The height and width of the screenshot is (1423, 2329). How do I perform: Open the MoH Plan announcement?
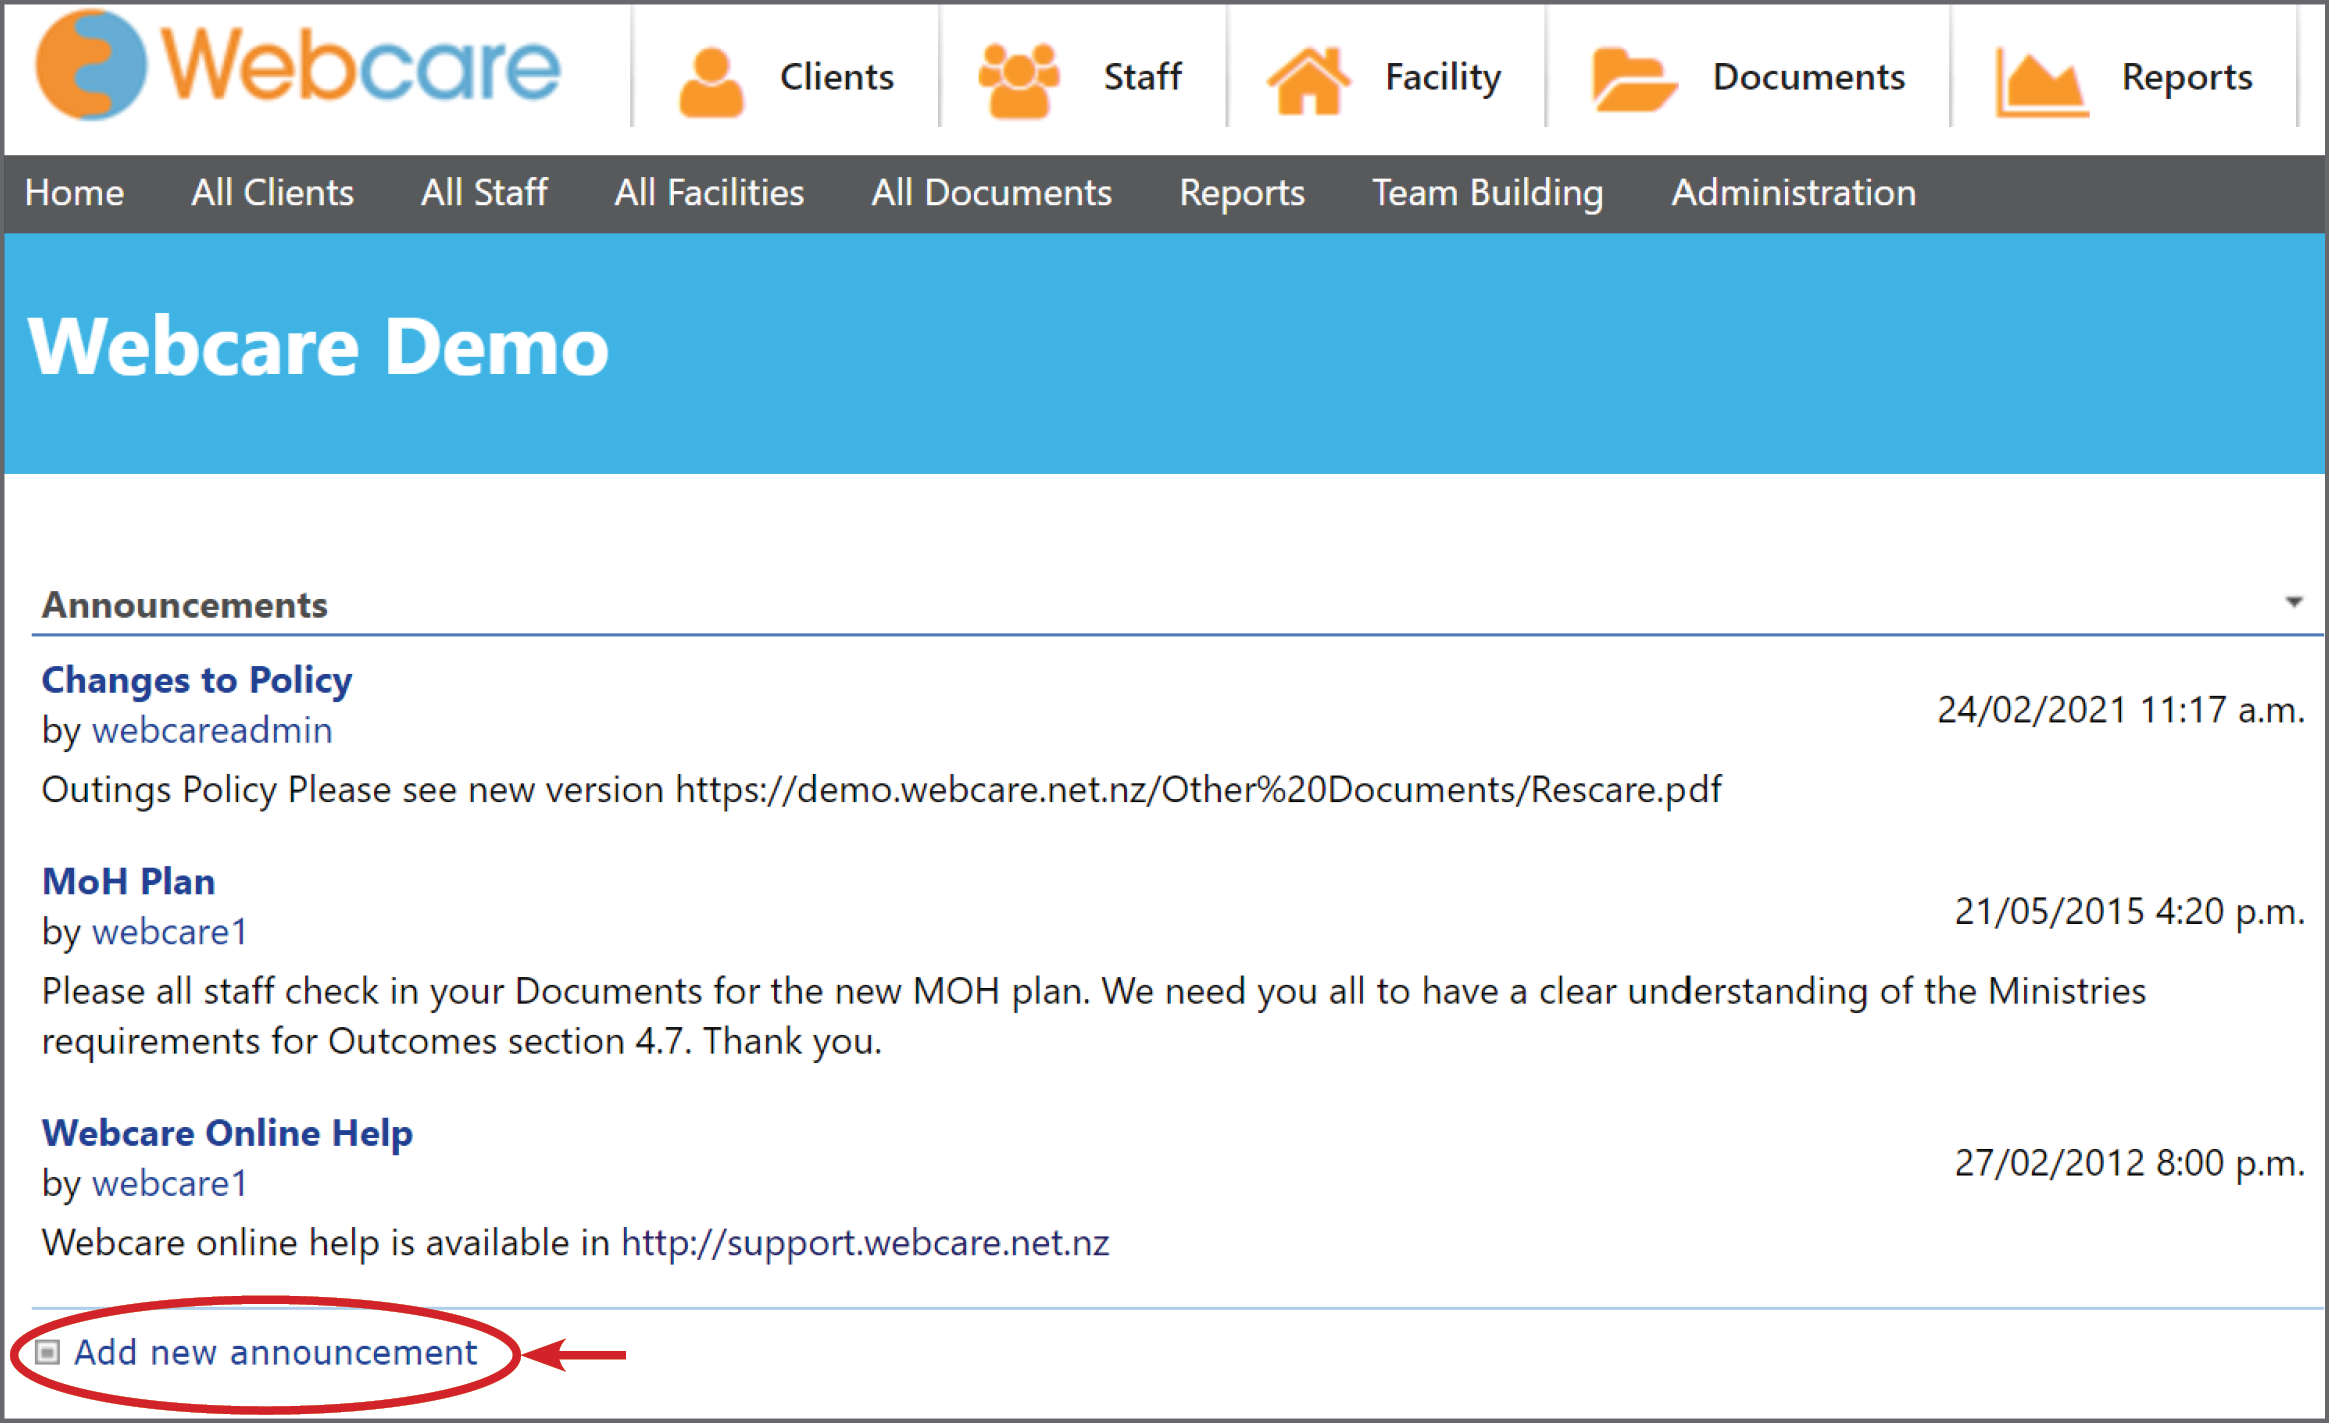[129, 881]
